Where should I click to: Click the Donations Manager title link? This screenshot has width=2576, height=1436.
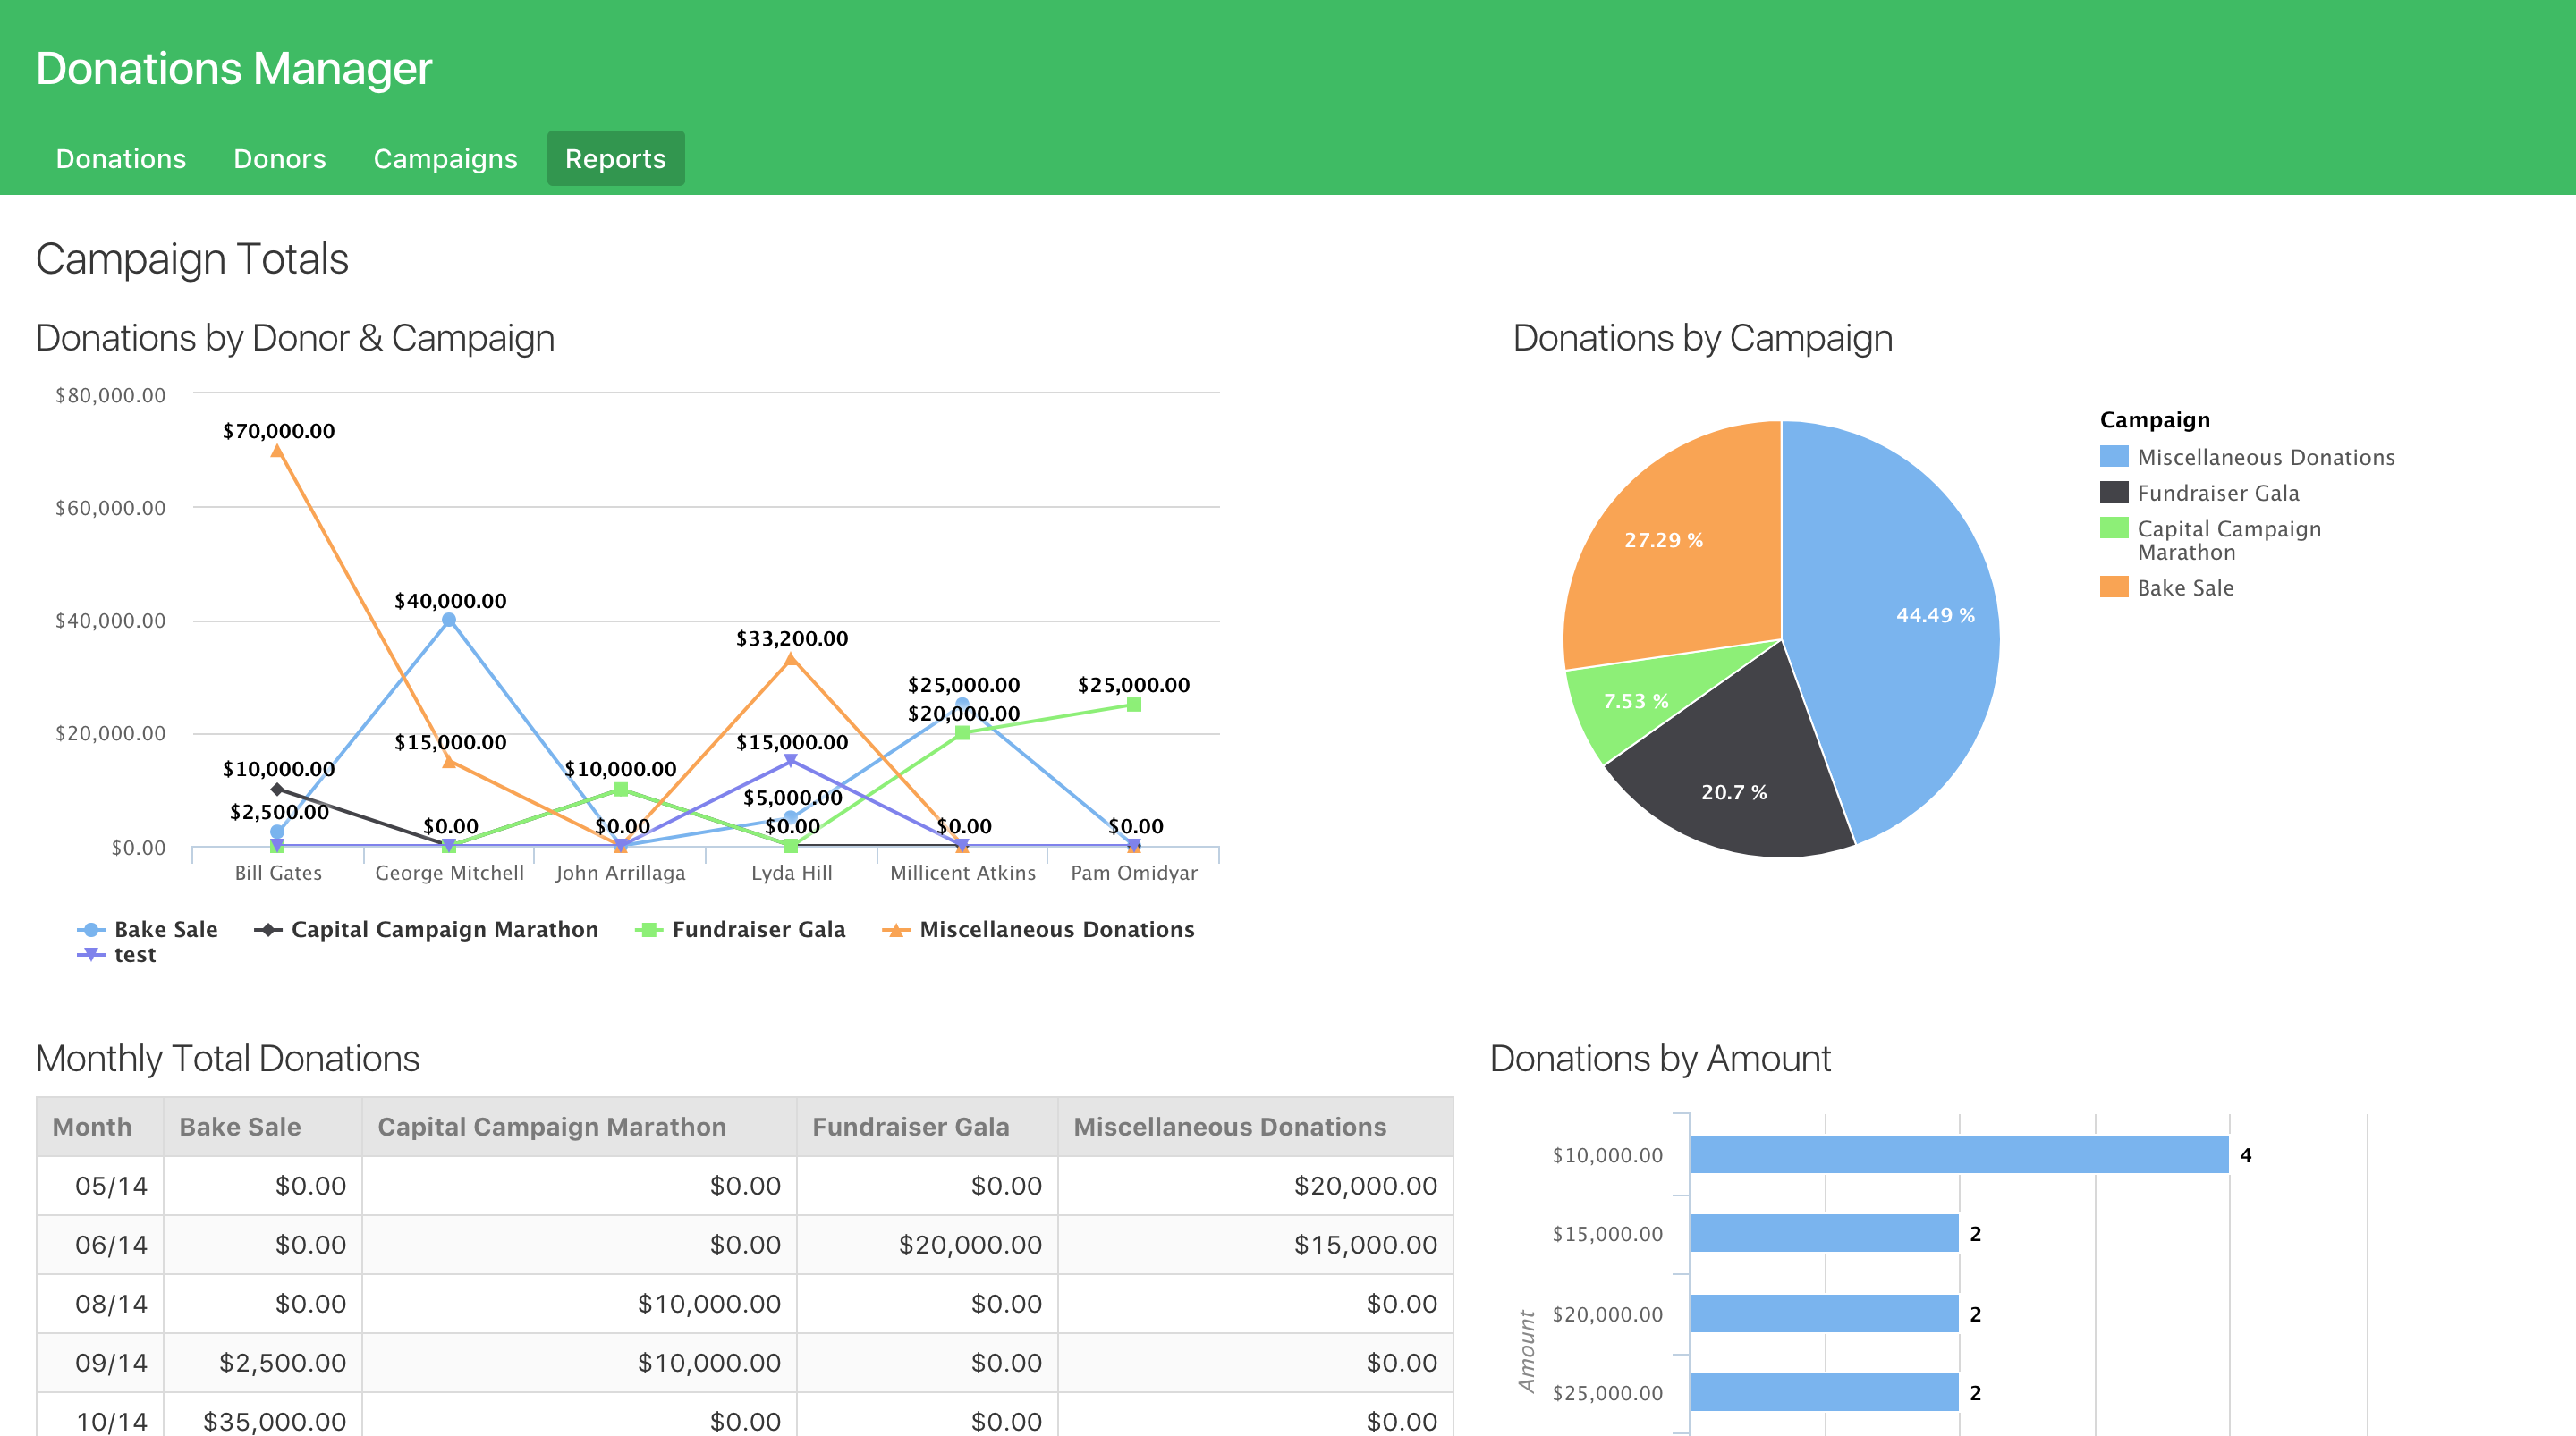pyautogui.click(x=233, y=68)
